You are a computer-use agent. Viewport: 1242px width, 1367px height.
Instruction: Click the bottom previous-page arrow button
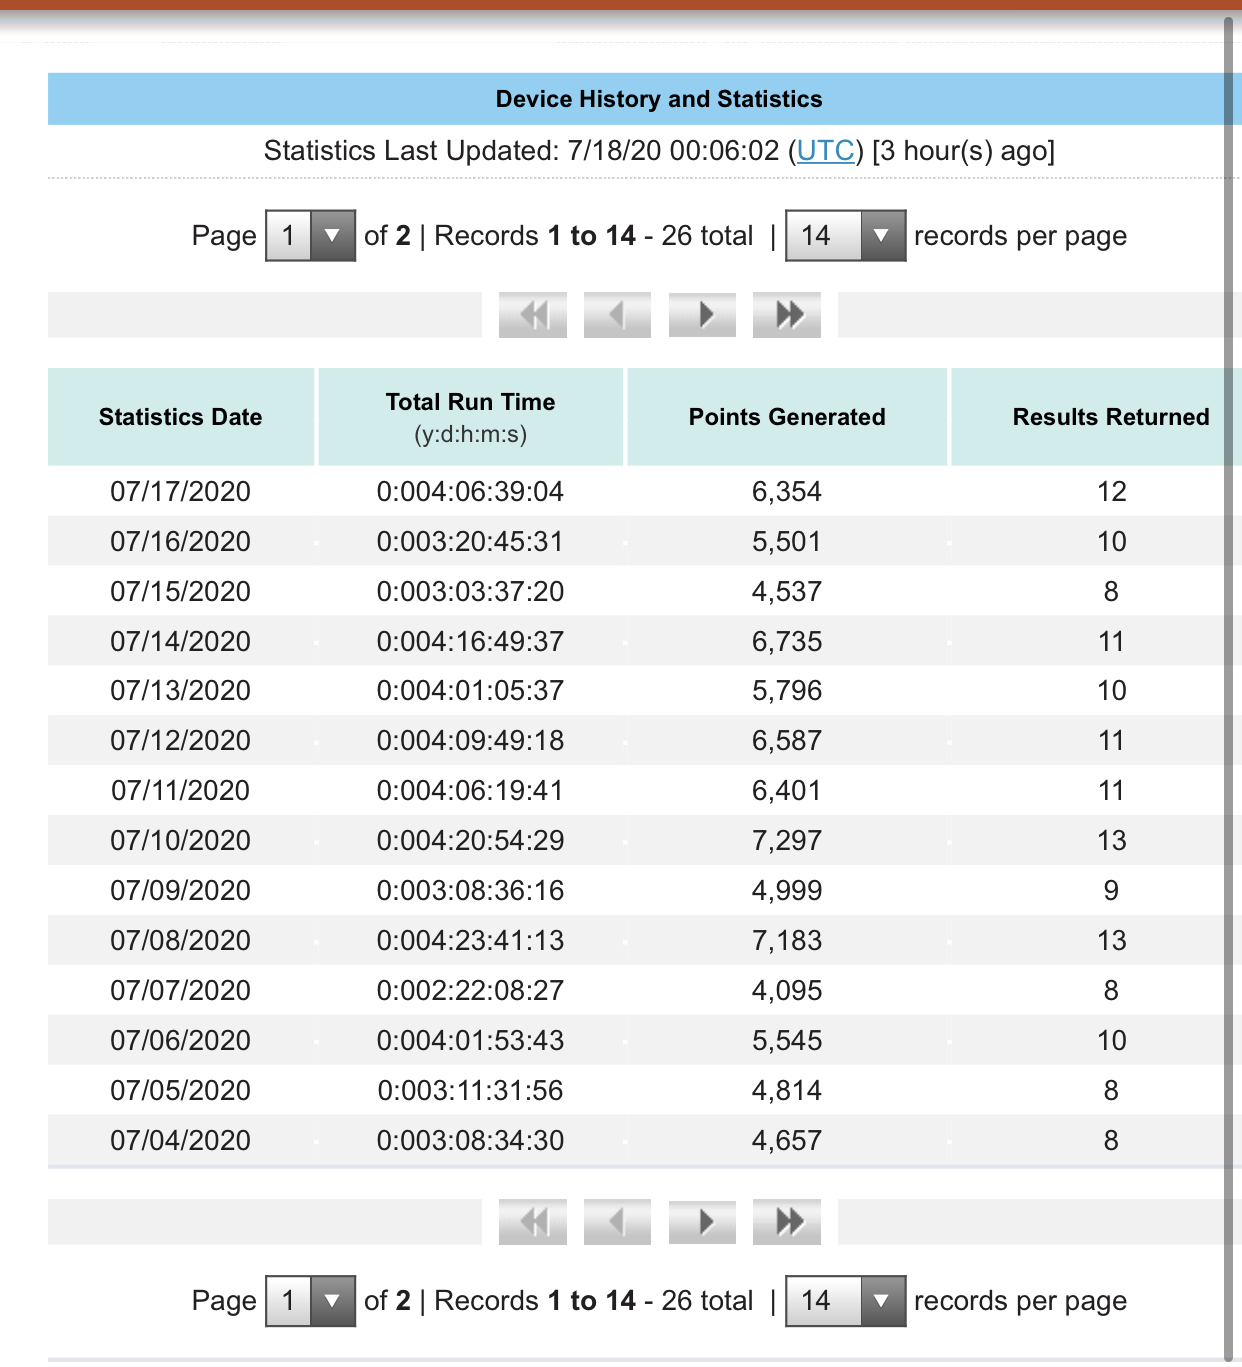(617, 1221)
